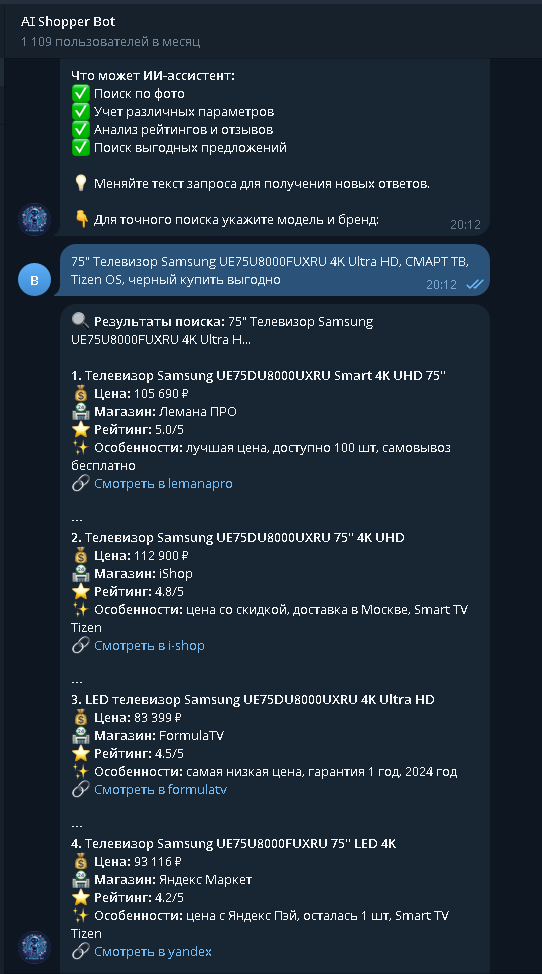542x974 pixels.
Task: Click the light bulb icon in the intro message
Action: (x=81, y=183)
